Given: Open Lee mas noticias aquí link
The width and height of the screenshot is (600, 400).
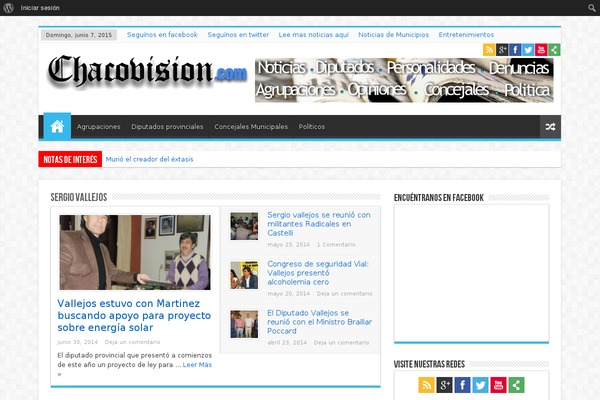Looking at the screenshot, I should click(x=313, y=34).
